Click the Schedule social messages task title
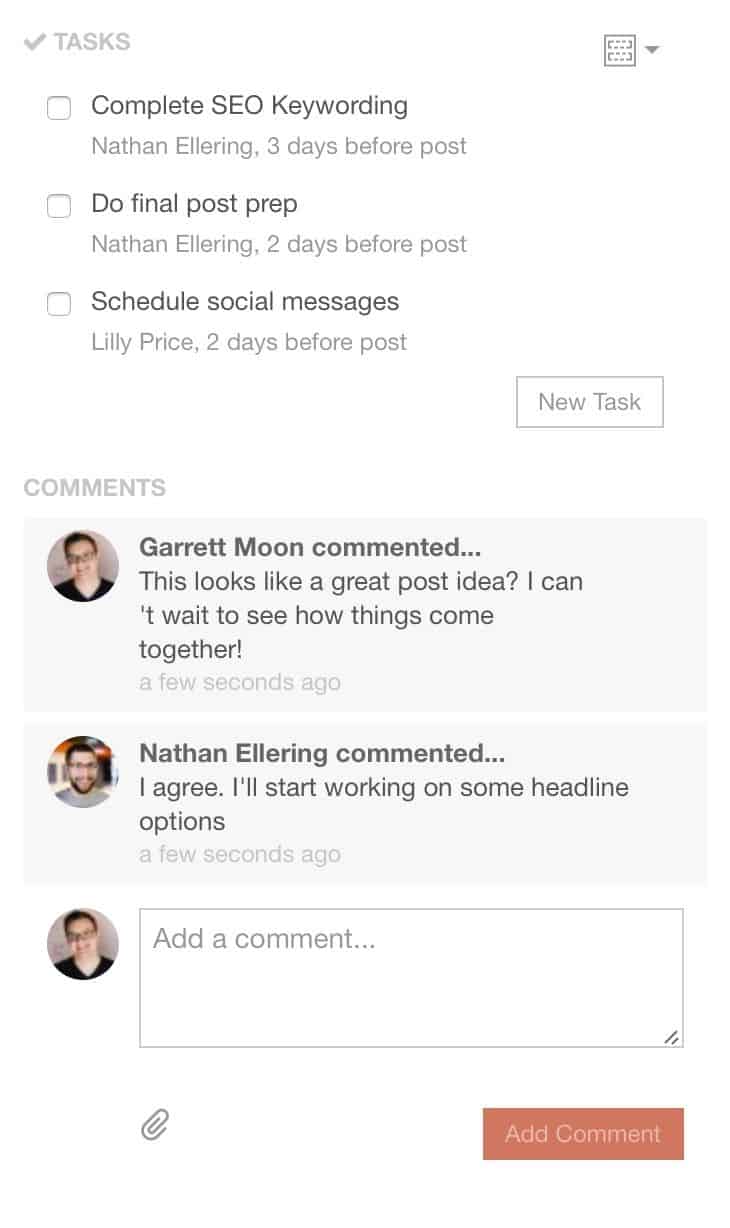Viewport: 730px width, 1228px height. click(245, 301)
